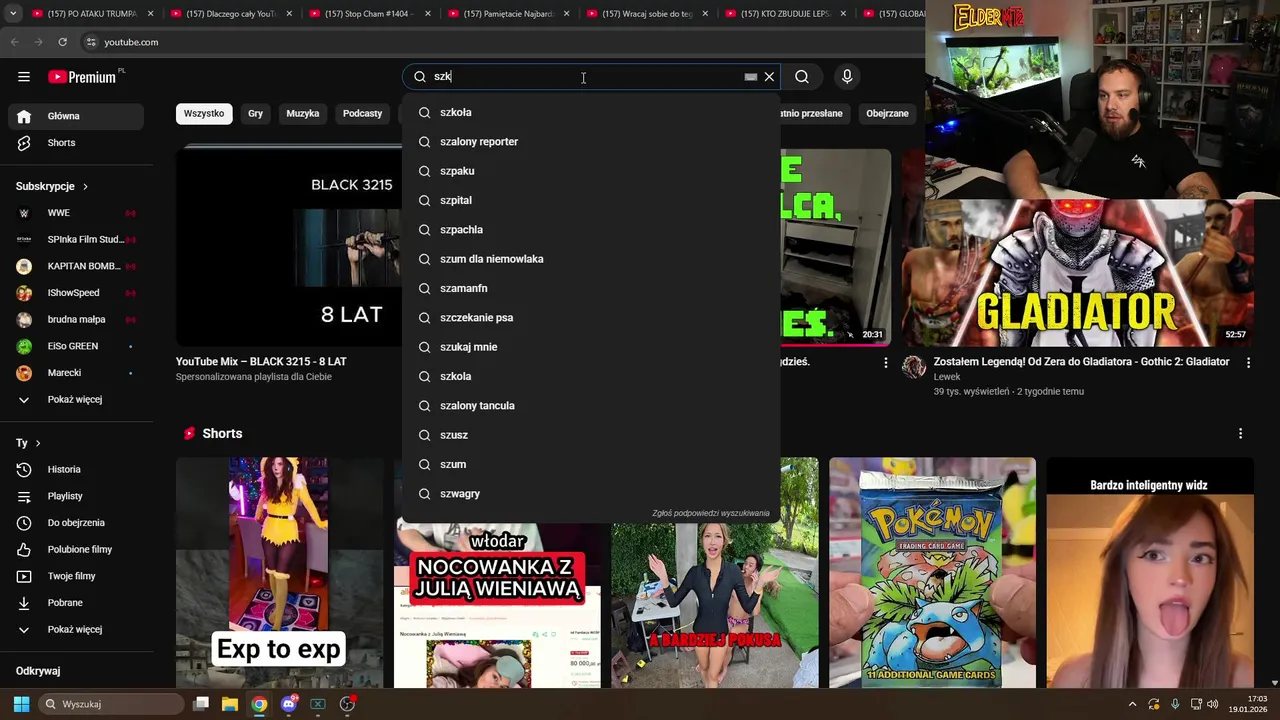Select the Główna sidebar item
Viewport: 1280px width, 720px height.
(x=76, y=116)
